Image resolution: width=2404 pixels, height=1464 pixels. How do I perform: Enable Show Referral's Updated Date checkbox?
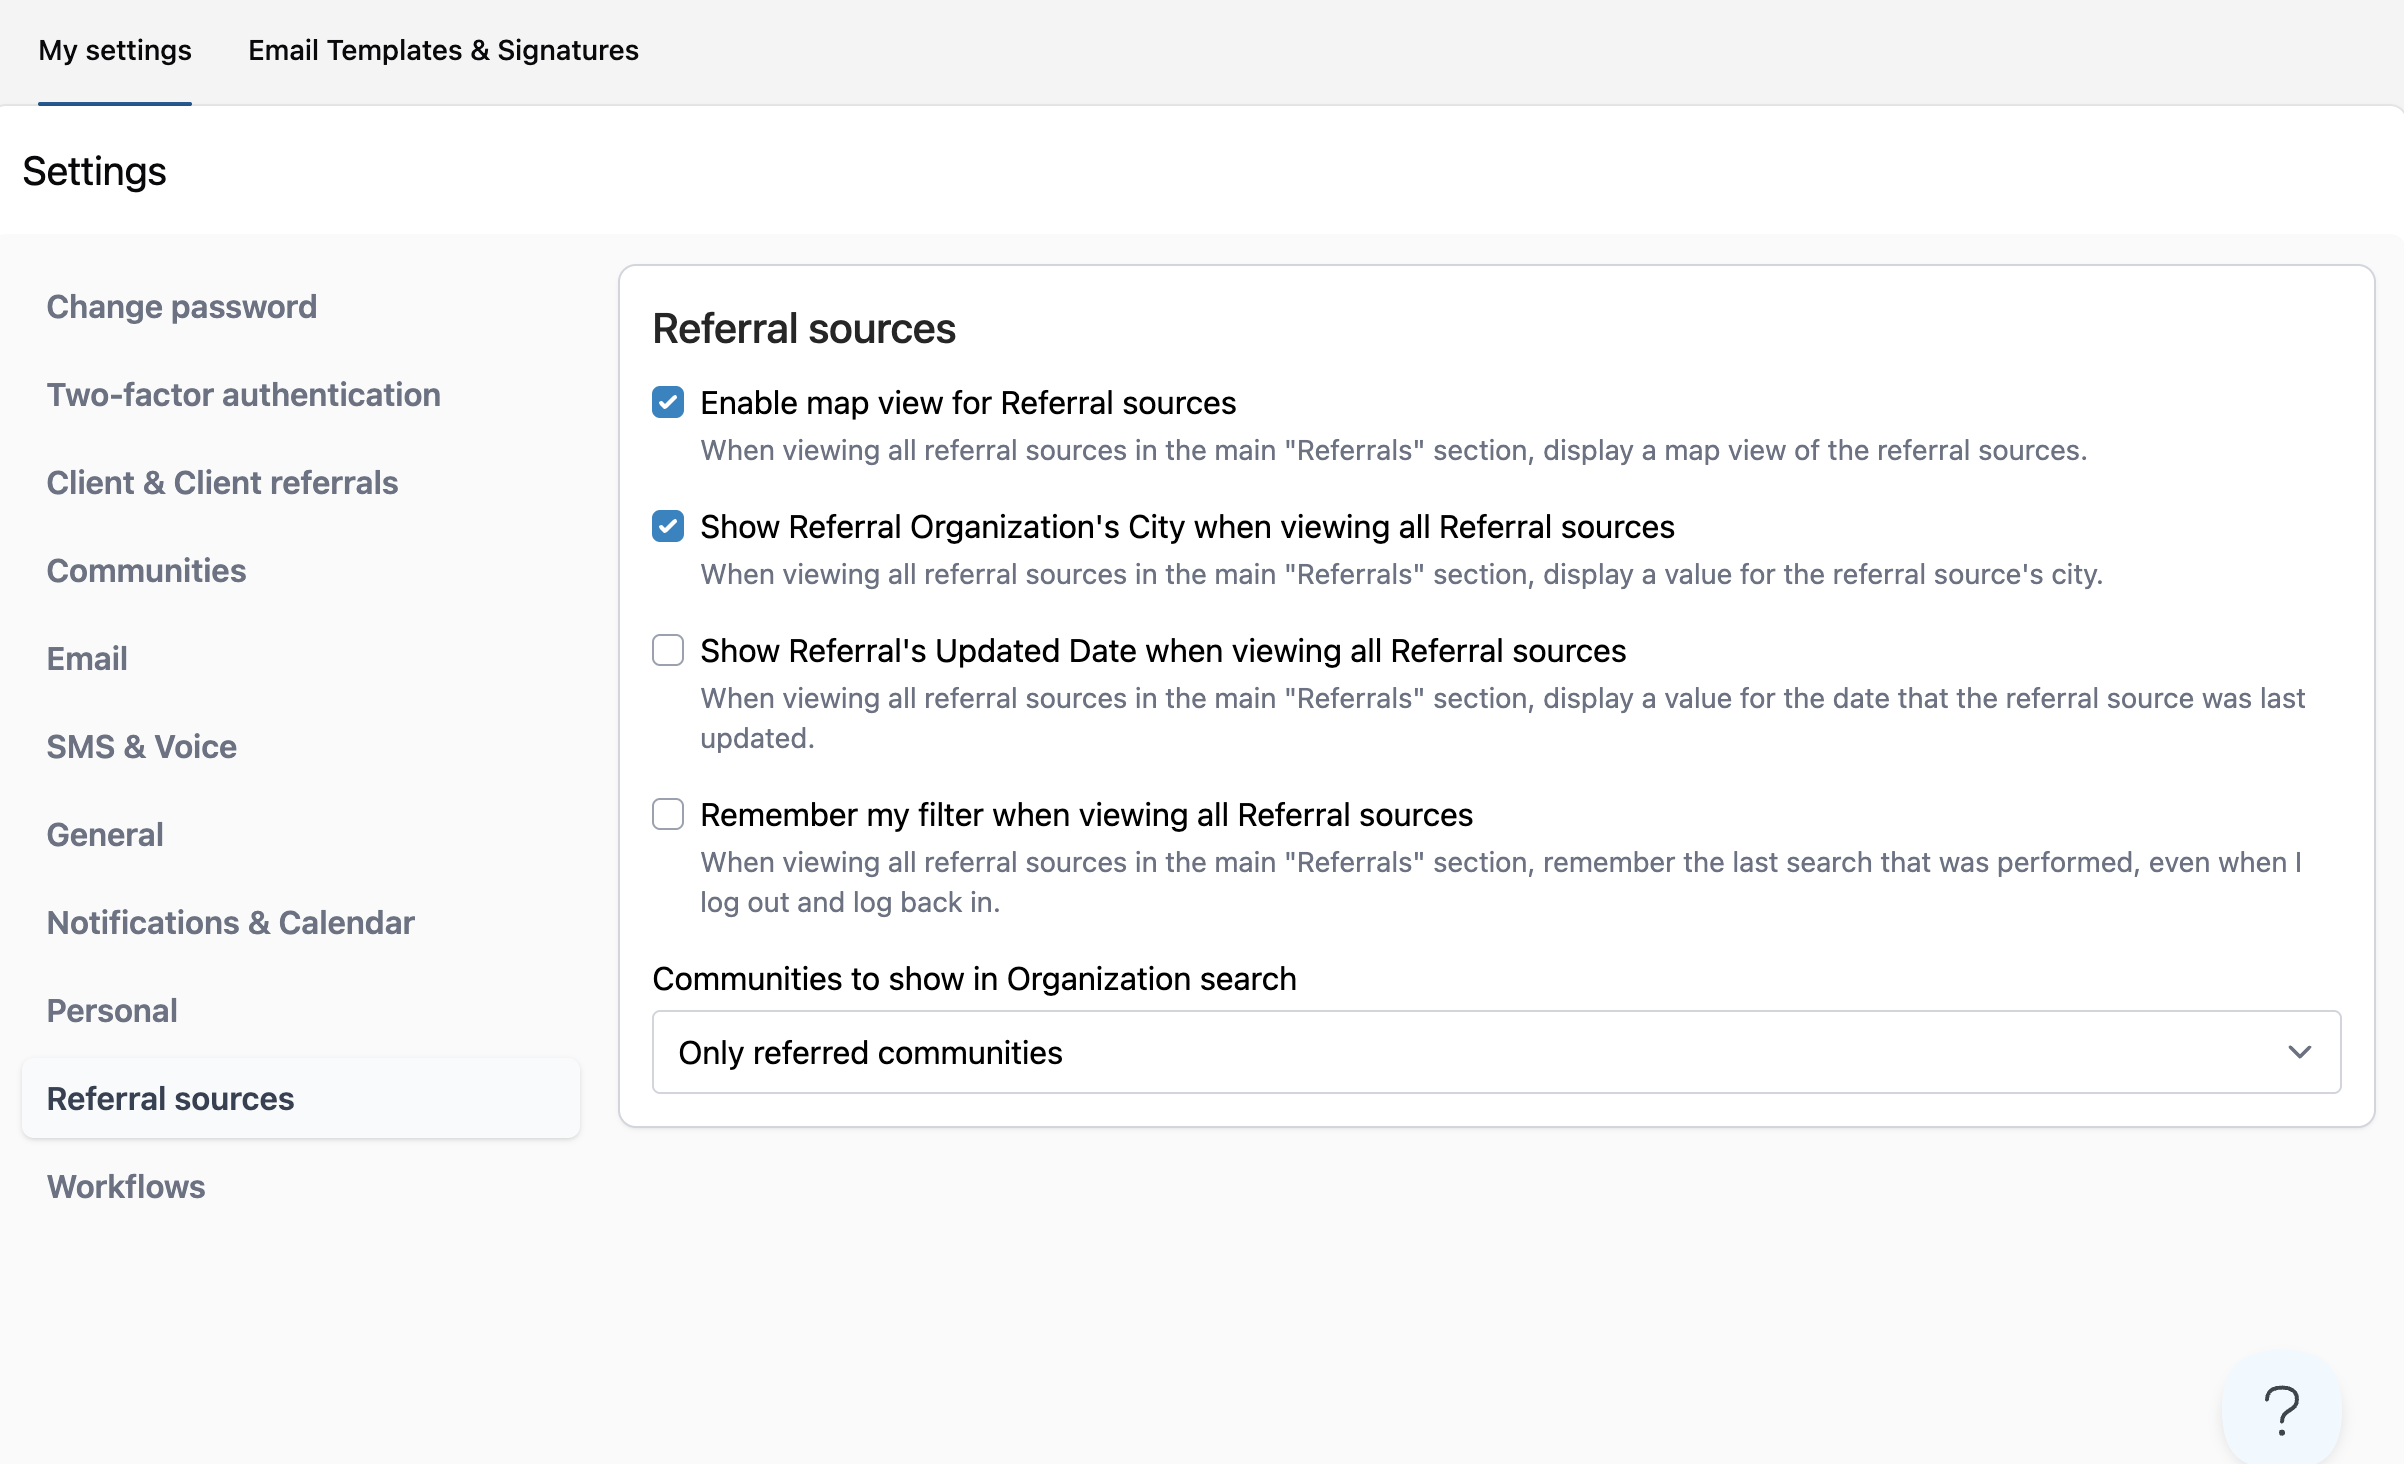[668, 651]
